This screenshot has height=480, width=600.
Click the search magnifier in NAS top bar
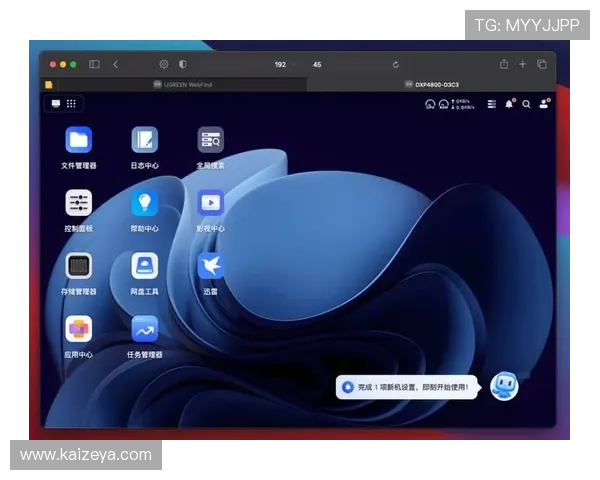526,103
